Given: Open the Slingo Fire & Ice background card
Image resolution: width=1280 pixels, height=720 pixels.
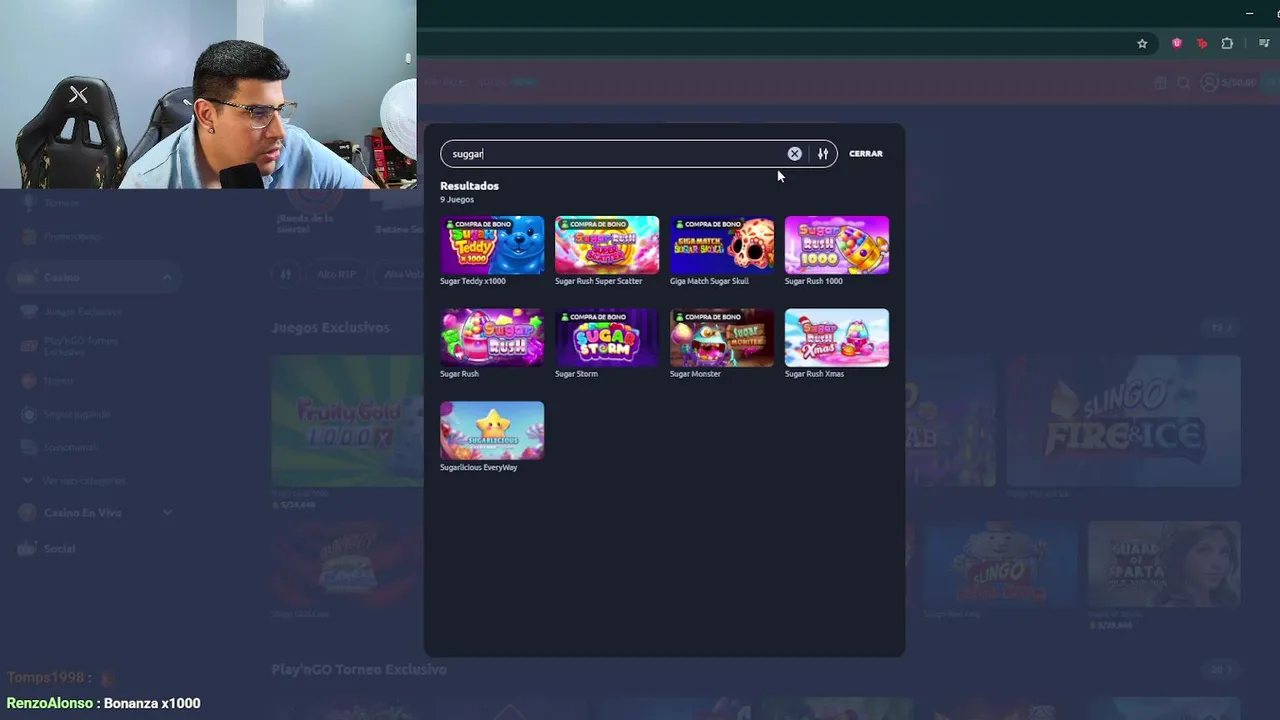Looking at the screenshot, I should [1124, 421].
